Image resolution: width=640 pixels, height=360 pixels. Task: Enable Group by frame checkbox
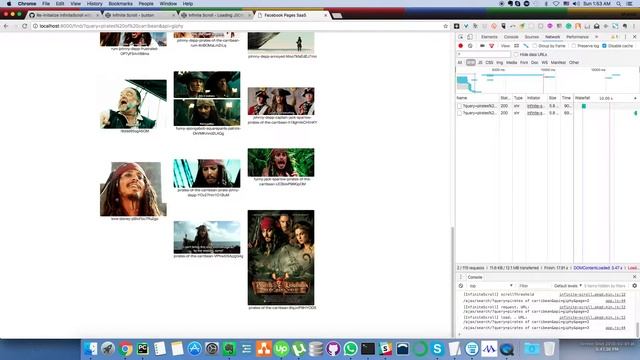(x=535, y=46)
